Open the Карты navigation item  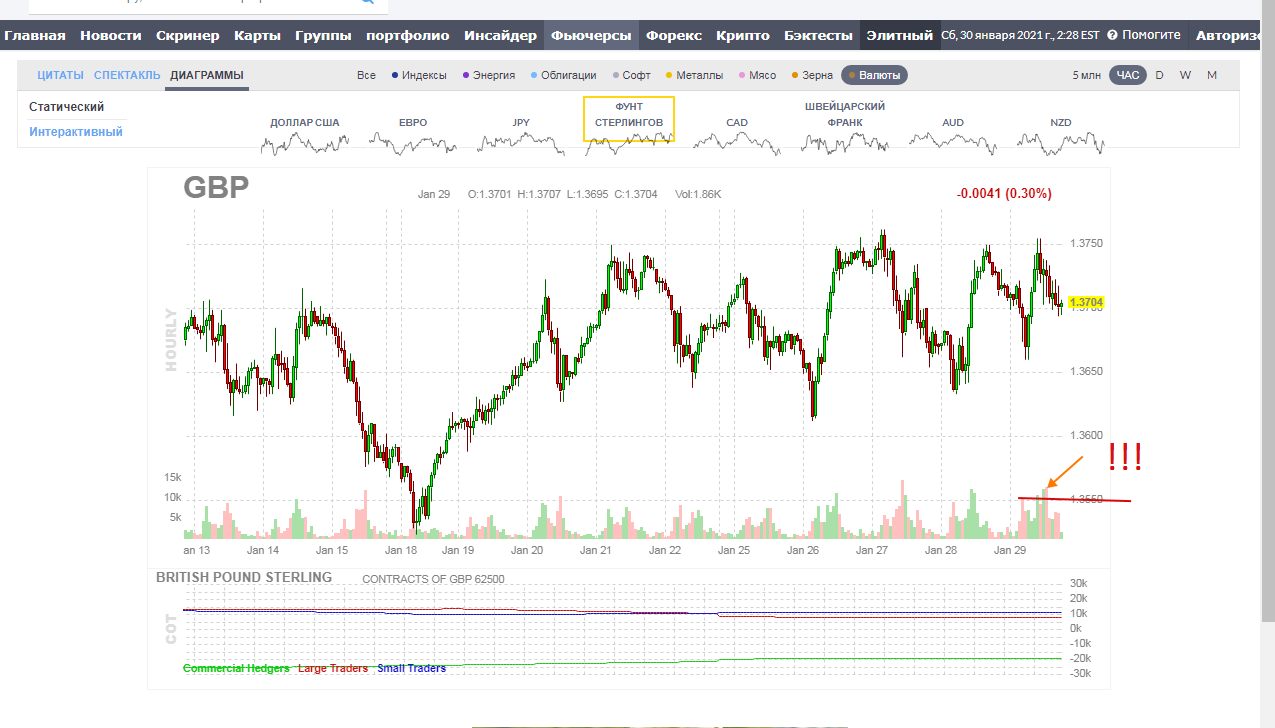tap(257, 36)
